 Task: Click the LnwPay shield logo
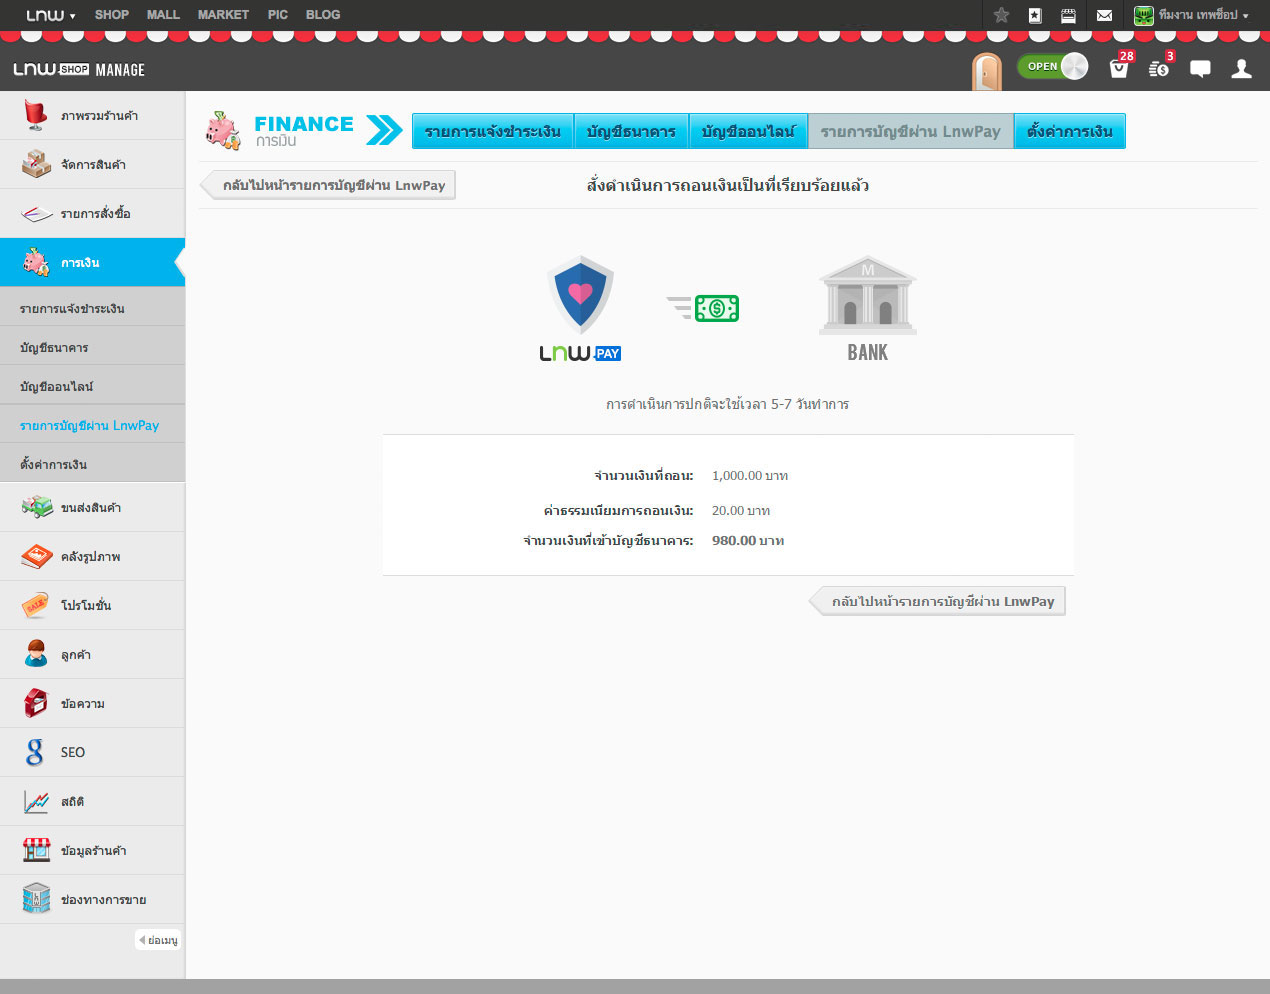click(580, 308)
